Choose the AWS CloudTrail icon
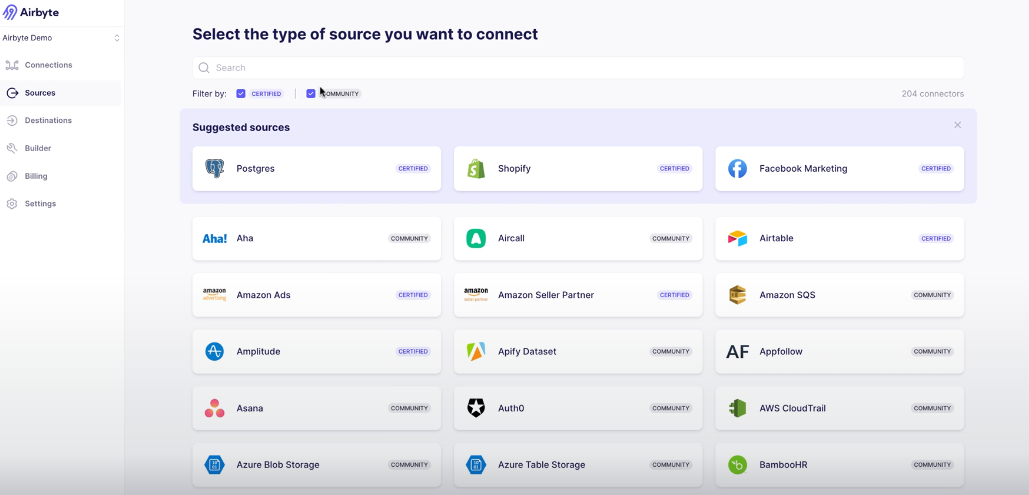This screenshot has width=1029, height=495. [x=738, y=408]
